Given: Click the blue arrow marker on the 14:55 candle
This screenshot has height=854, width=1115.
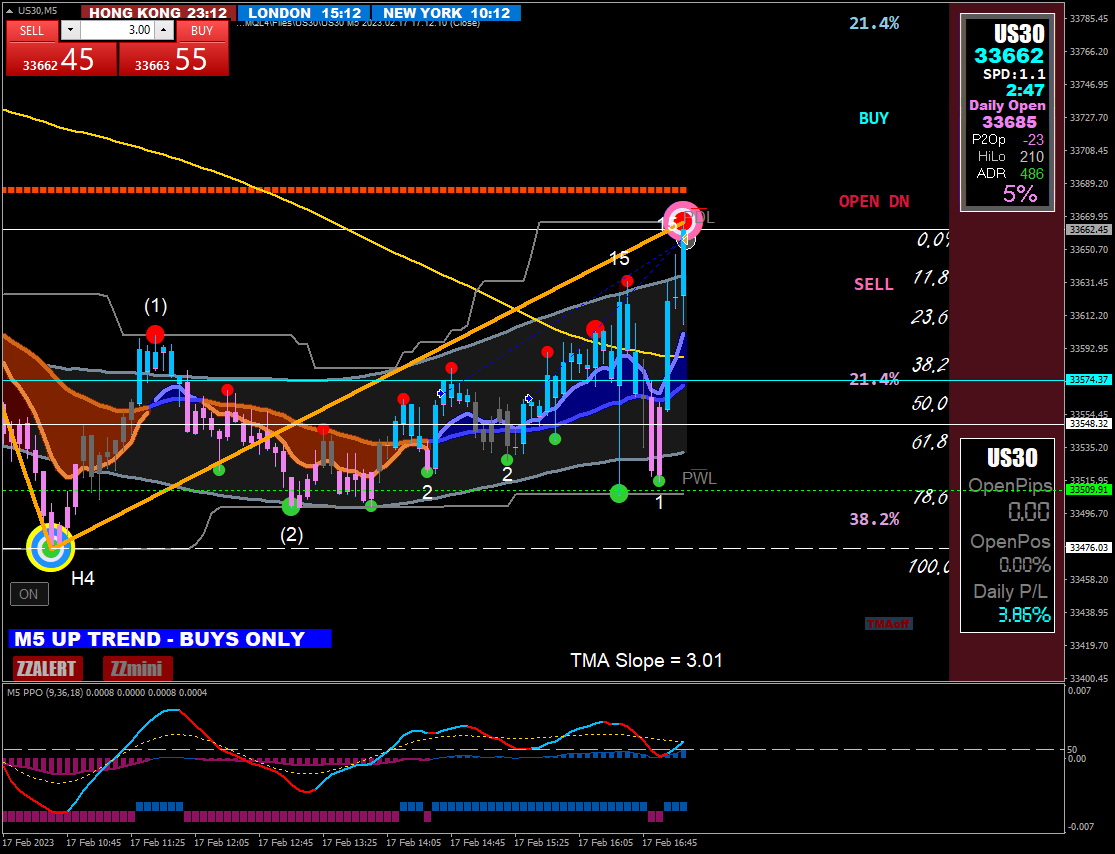Looking at the screenshot, I should point(528,400).
